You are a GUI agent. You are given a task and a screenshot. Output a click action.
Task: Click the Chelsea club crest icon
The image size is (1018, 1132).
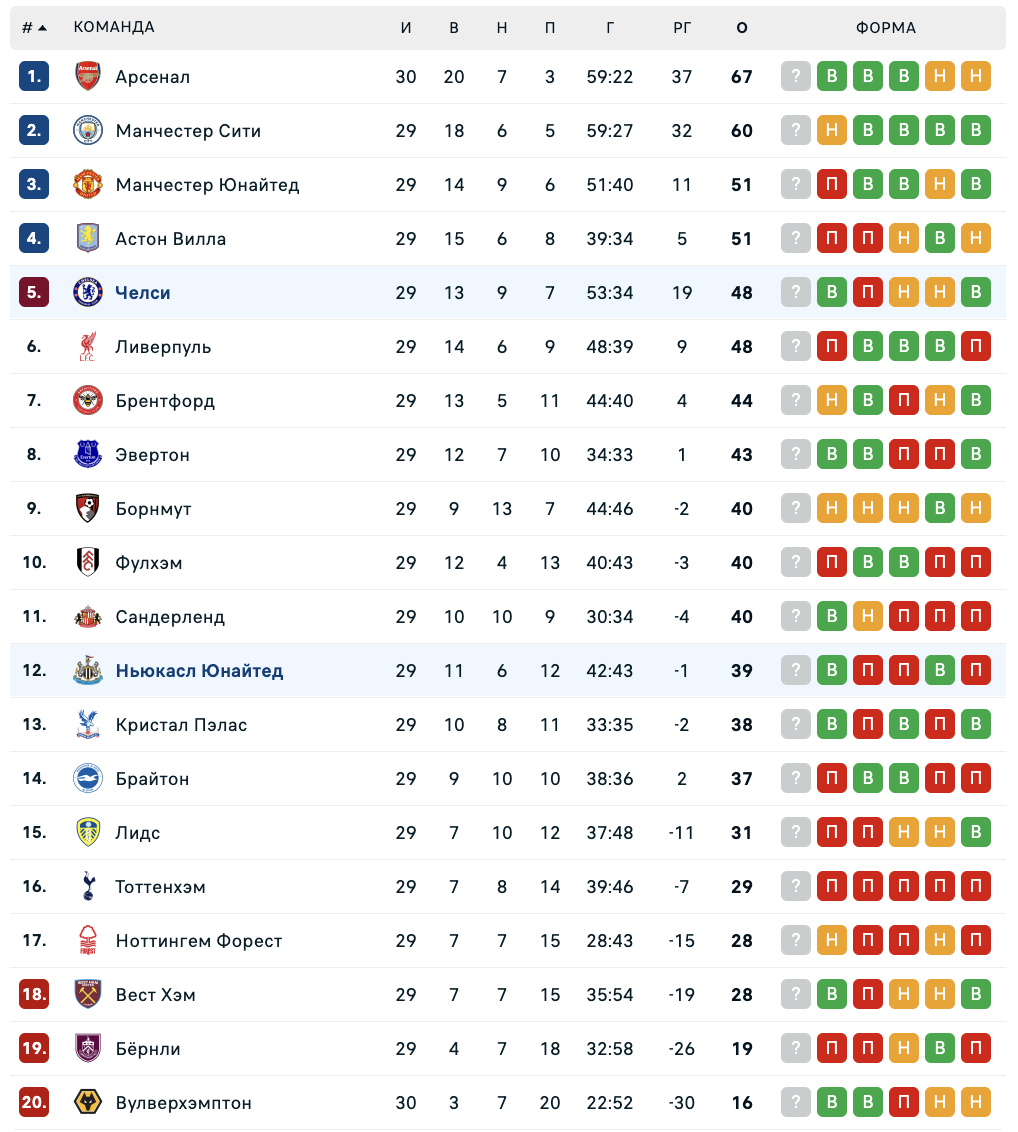coord(88,293)
